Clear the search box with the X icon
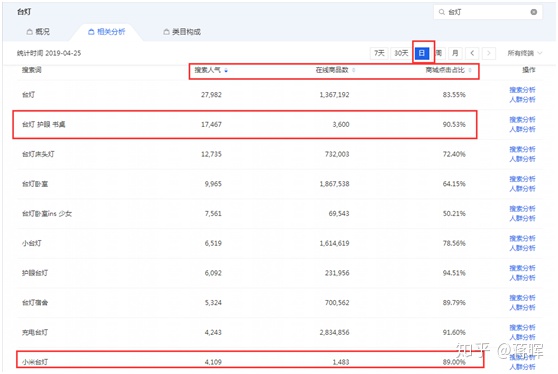 point(533,12)
